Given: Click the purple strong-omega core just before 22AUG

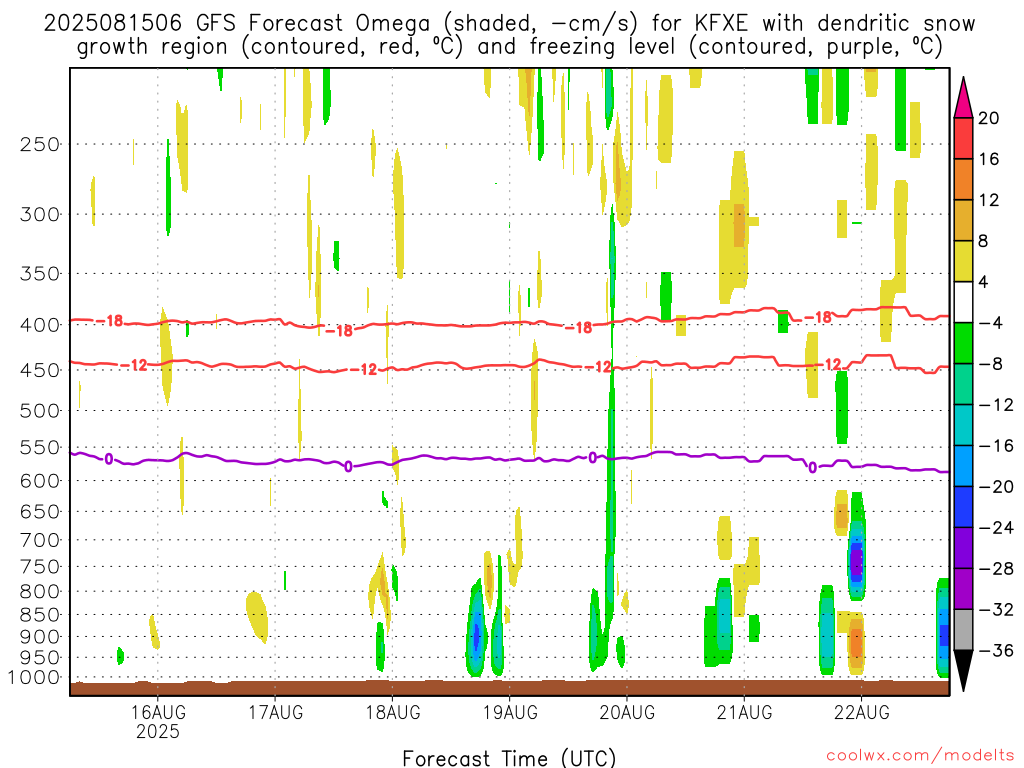Looking at the screenshot, I should (x=856, y=562).
